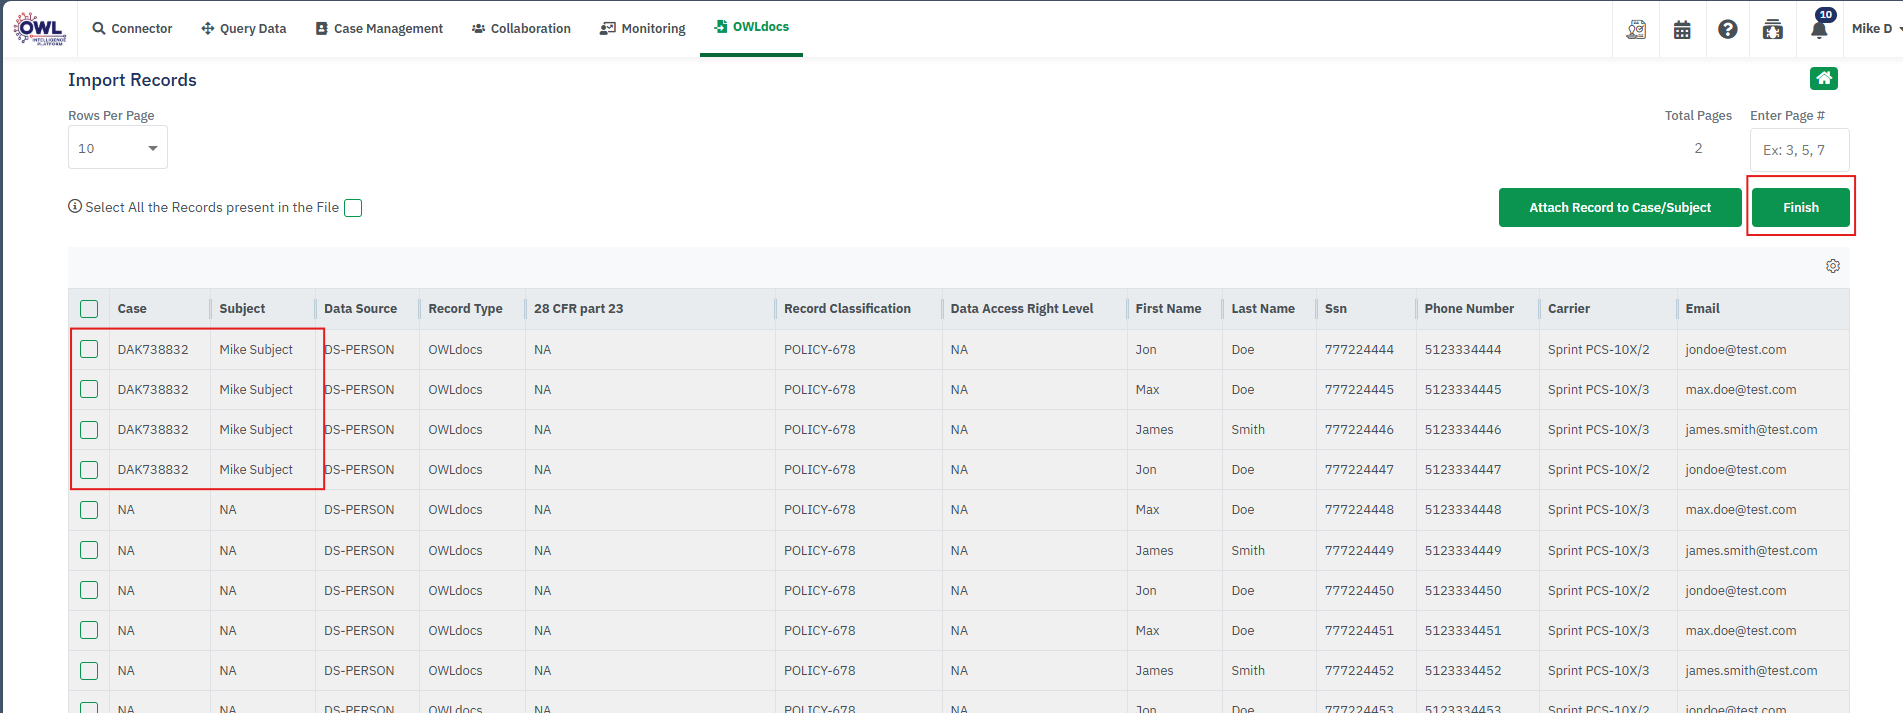
Task: Switch to the OWLdocs tab
Action: [x=751, y=27]
